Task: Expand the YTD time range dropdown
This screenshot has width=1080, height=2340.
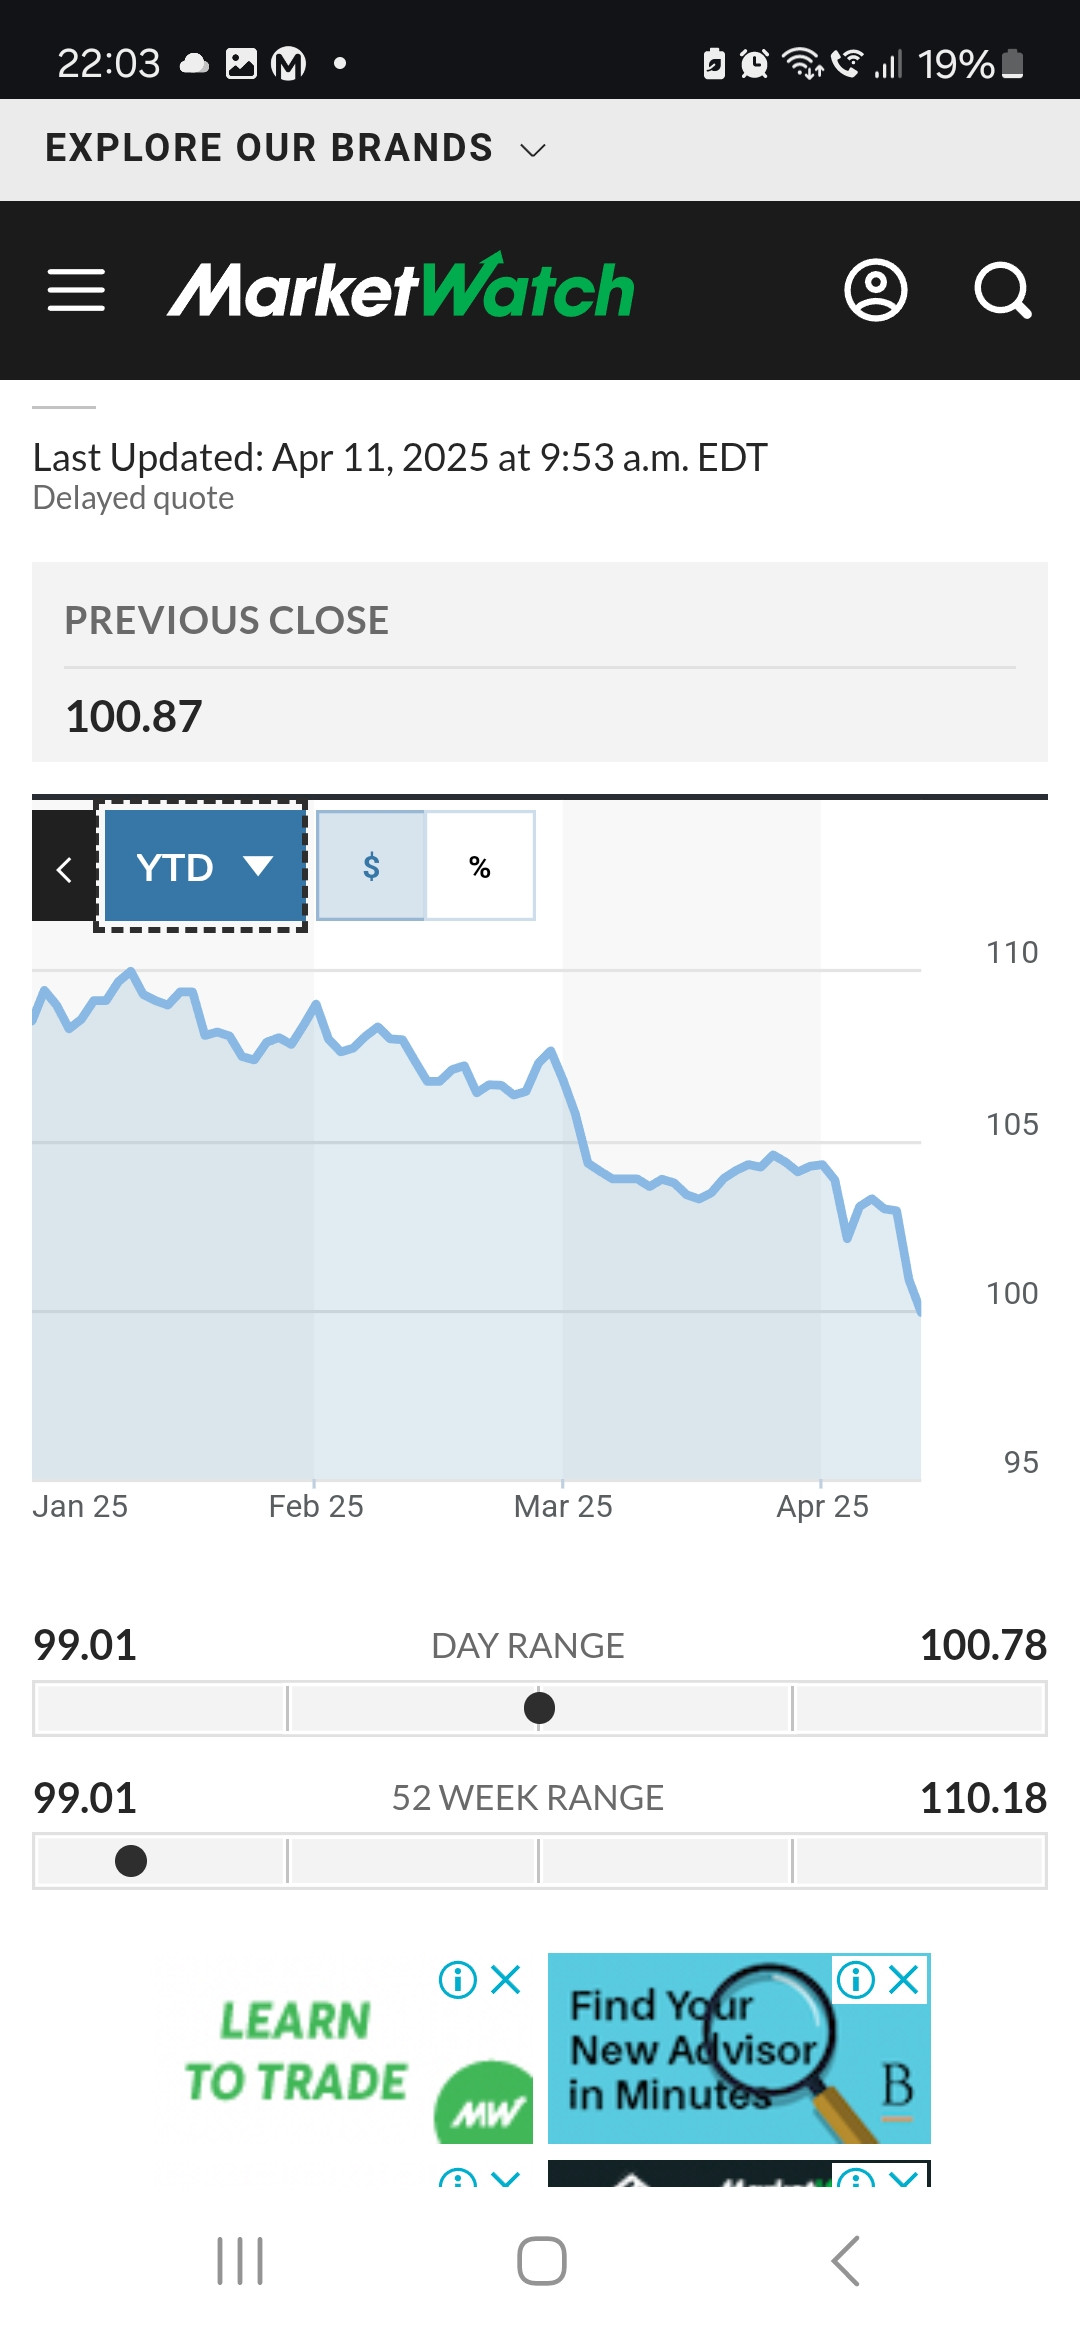Action: 203,866
